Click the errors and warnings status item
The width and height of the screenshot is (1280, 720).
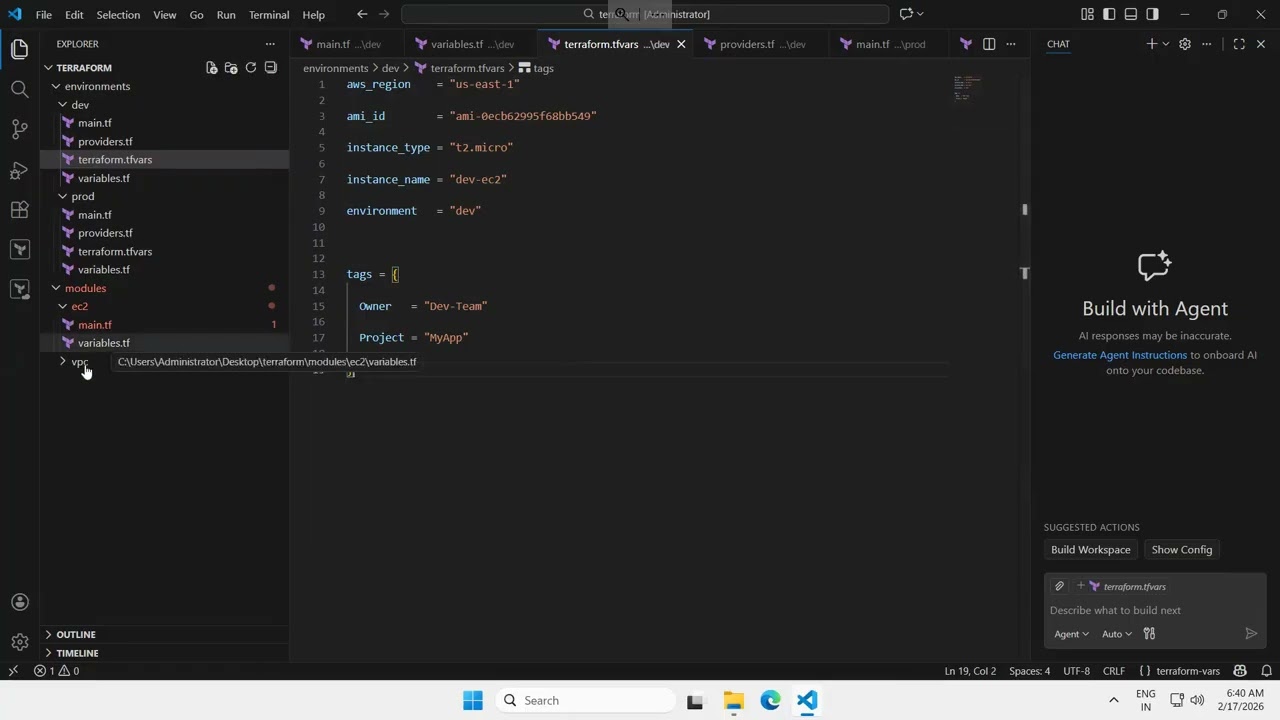click(x=57, y=671)
